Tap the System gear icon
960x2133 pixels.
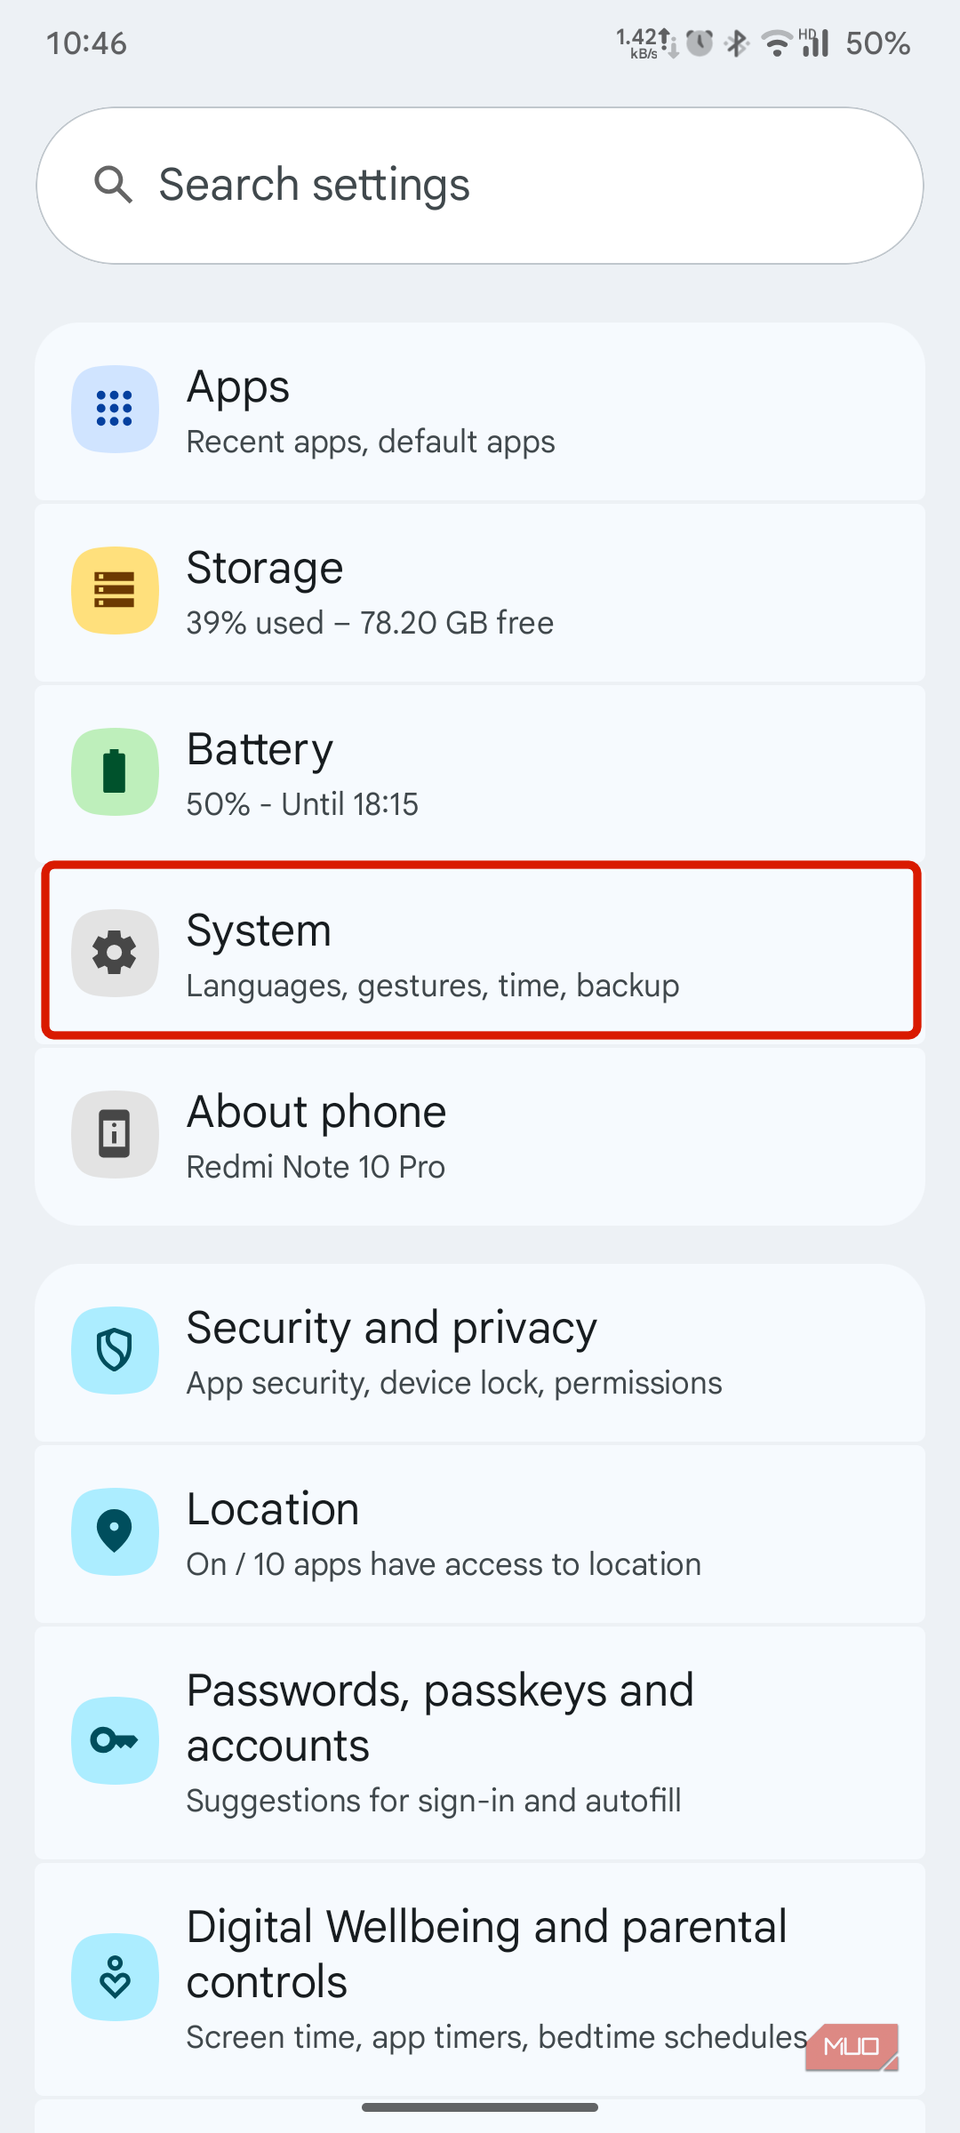(115, 953)
